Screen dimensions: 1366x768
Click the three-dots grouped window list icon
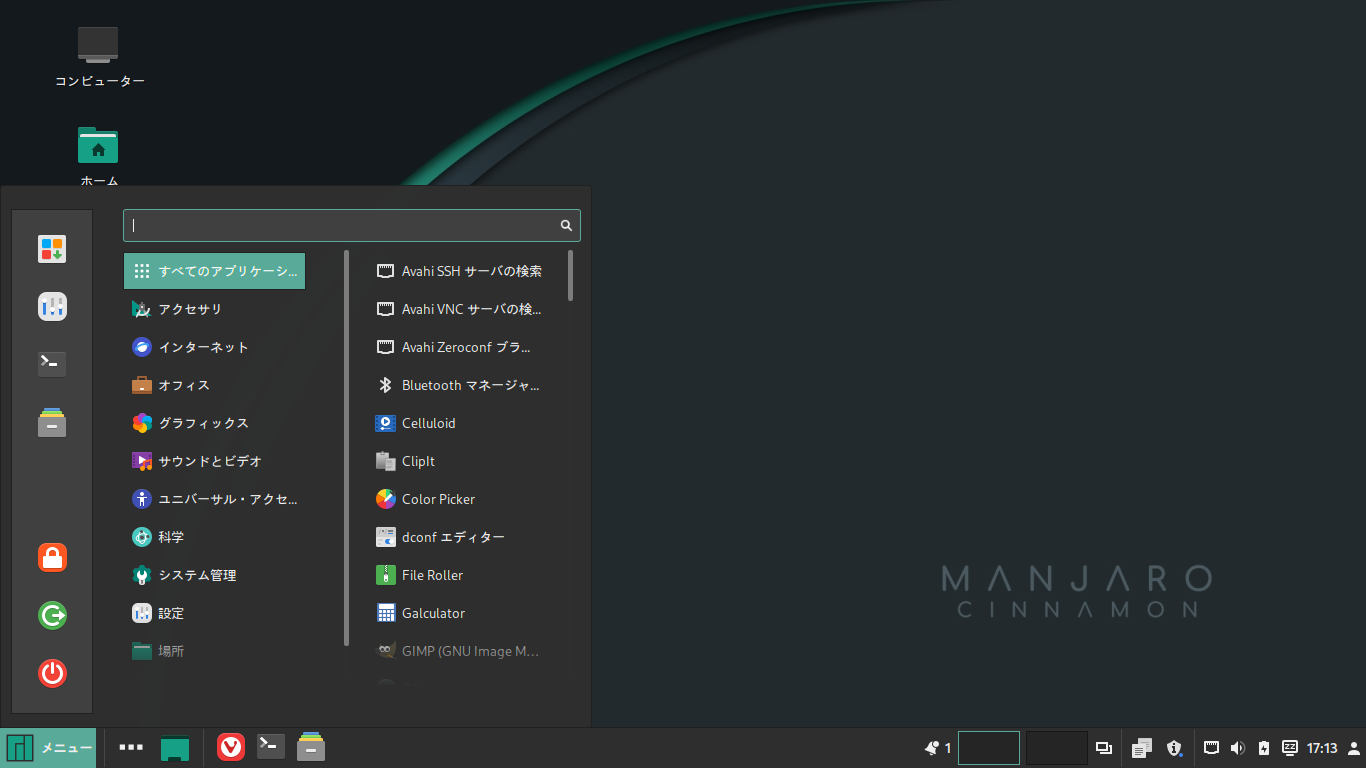tap(131, 747)
